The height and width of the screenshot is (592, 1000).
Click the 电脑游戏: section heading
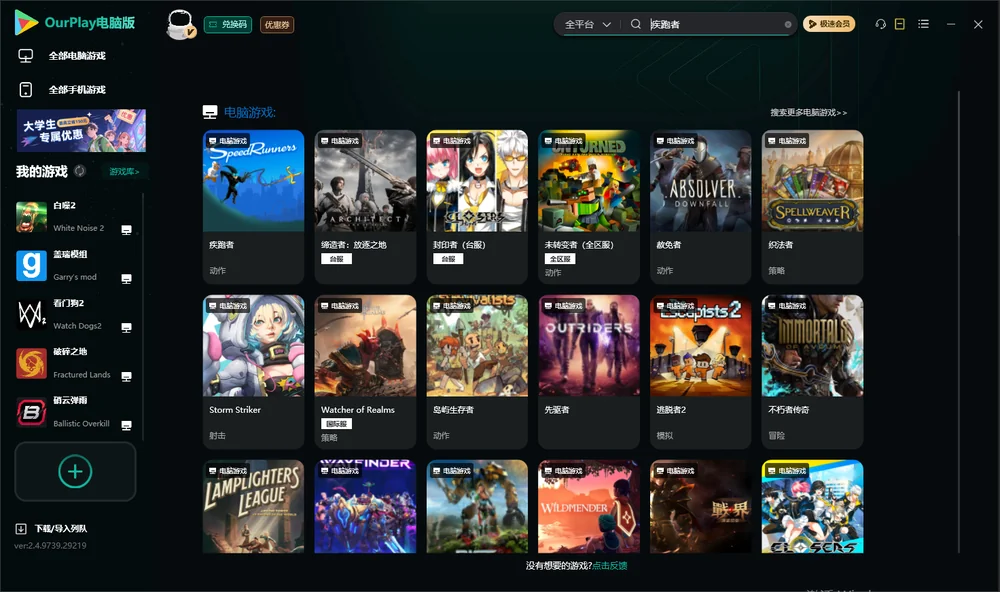click(x=249, y=112)
